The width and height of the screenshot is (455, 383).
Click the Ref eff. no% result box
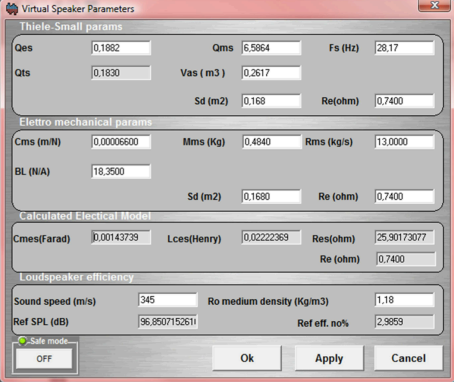point(405,322)
